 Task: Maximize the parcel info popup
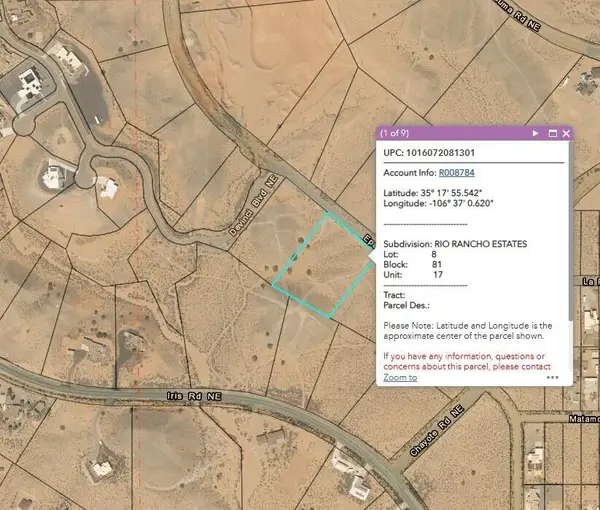point(553,133)
